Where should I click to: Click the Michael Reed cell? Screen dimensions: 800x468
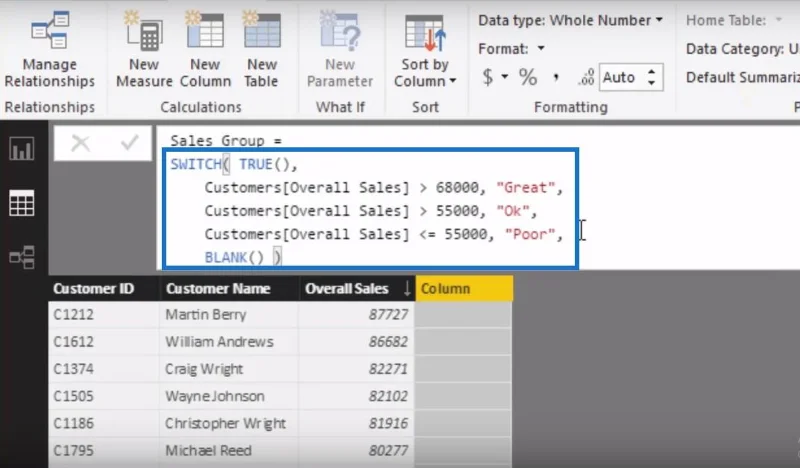coord(229,451)
